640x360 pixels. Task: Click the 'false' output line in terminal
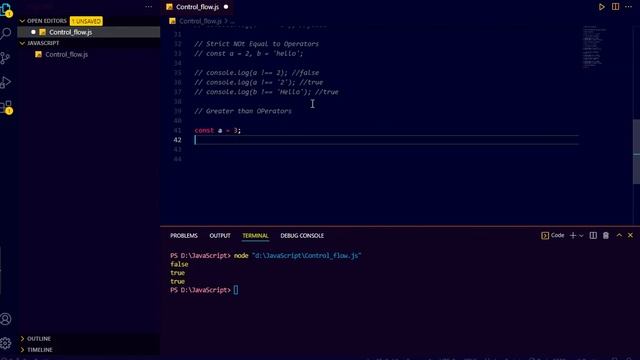(179, 264)
